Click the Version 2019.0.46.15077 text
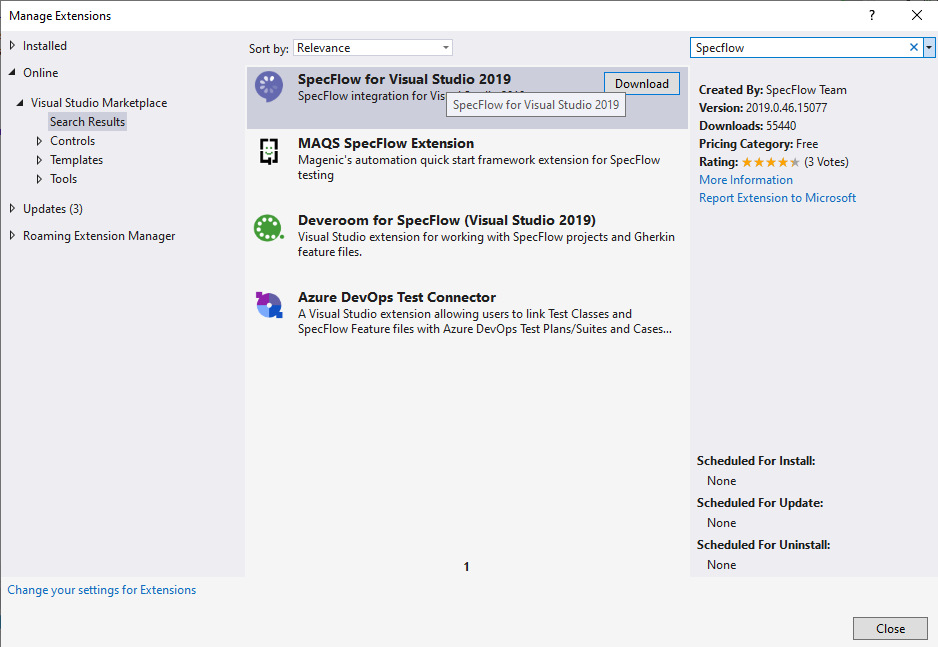 [763, 108]
